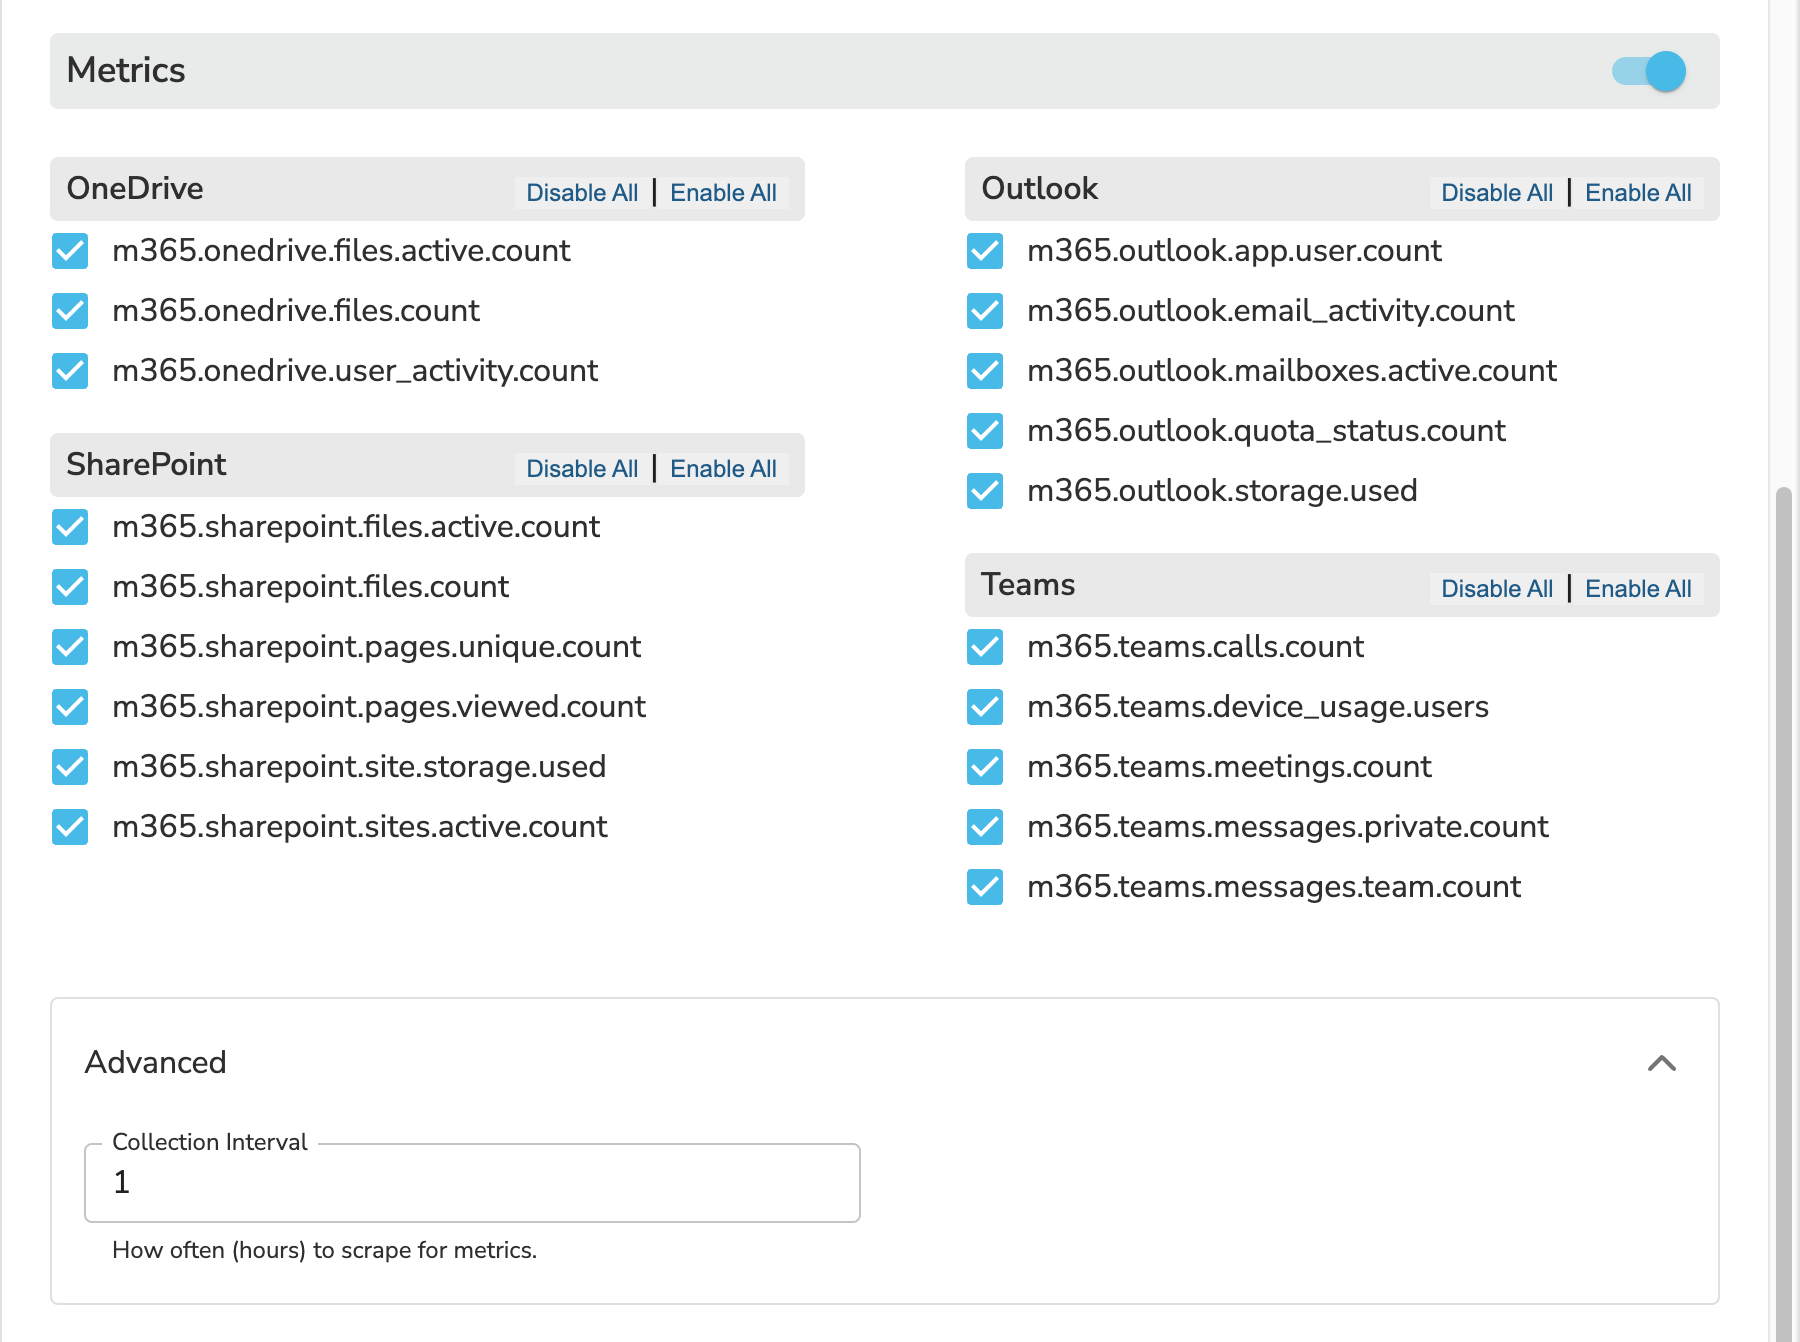This screenshot has height=1342, width=1800.
Task: Click the m365.outlook.storage.used metric label
Action: point(1222,491)
